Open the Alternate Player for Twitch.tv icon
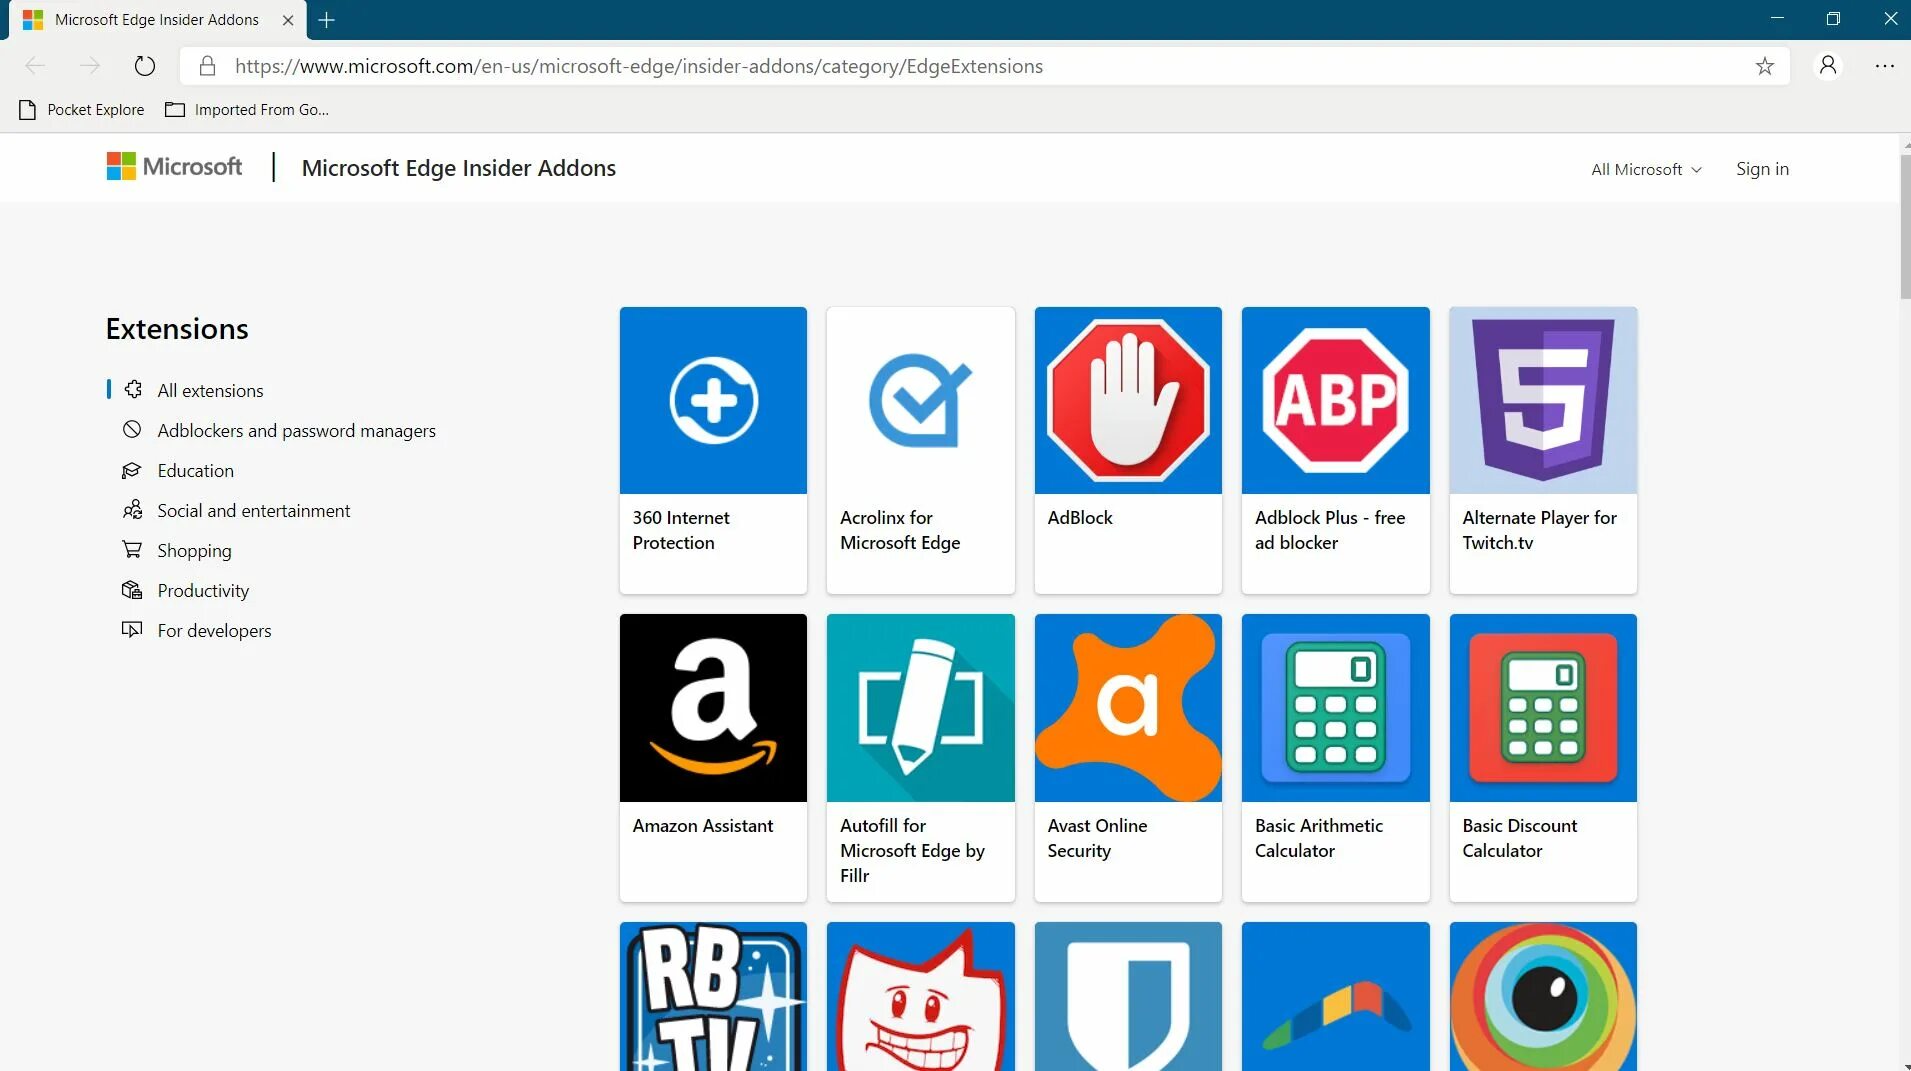This screenshot has height=1071, width=1911. coord(1543,400)
